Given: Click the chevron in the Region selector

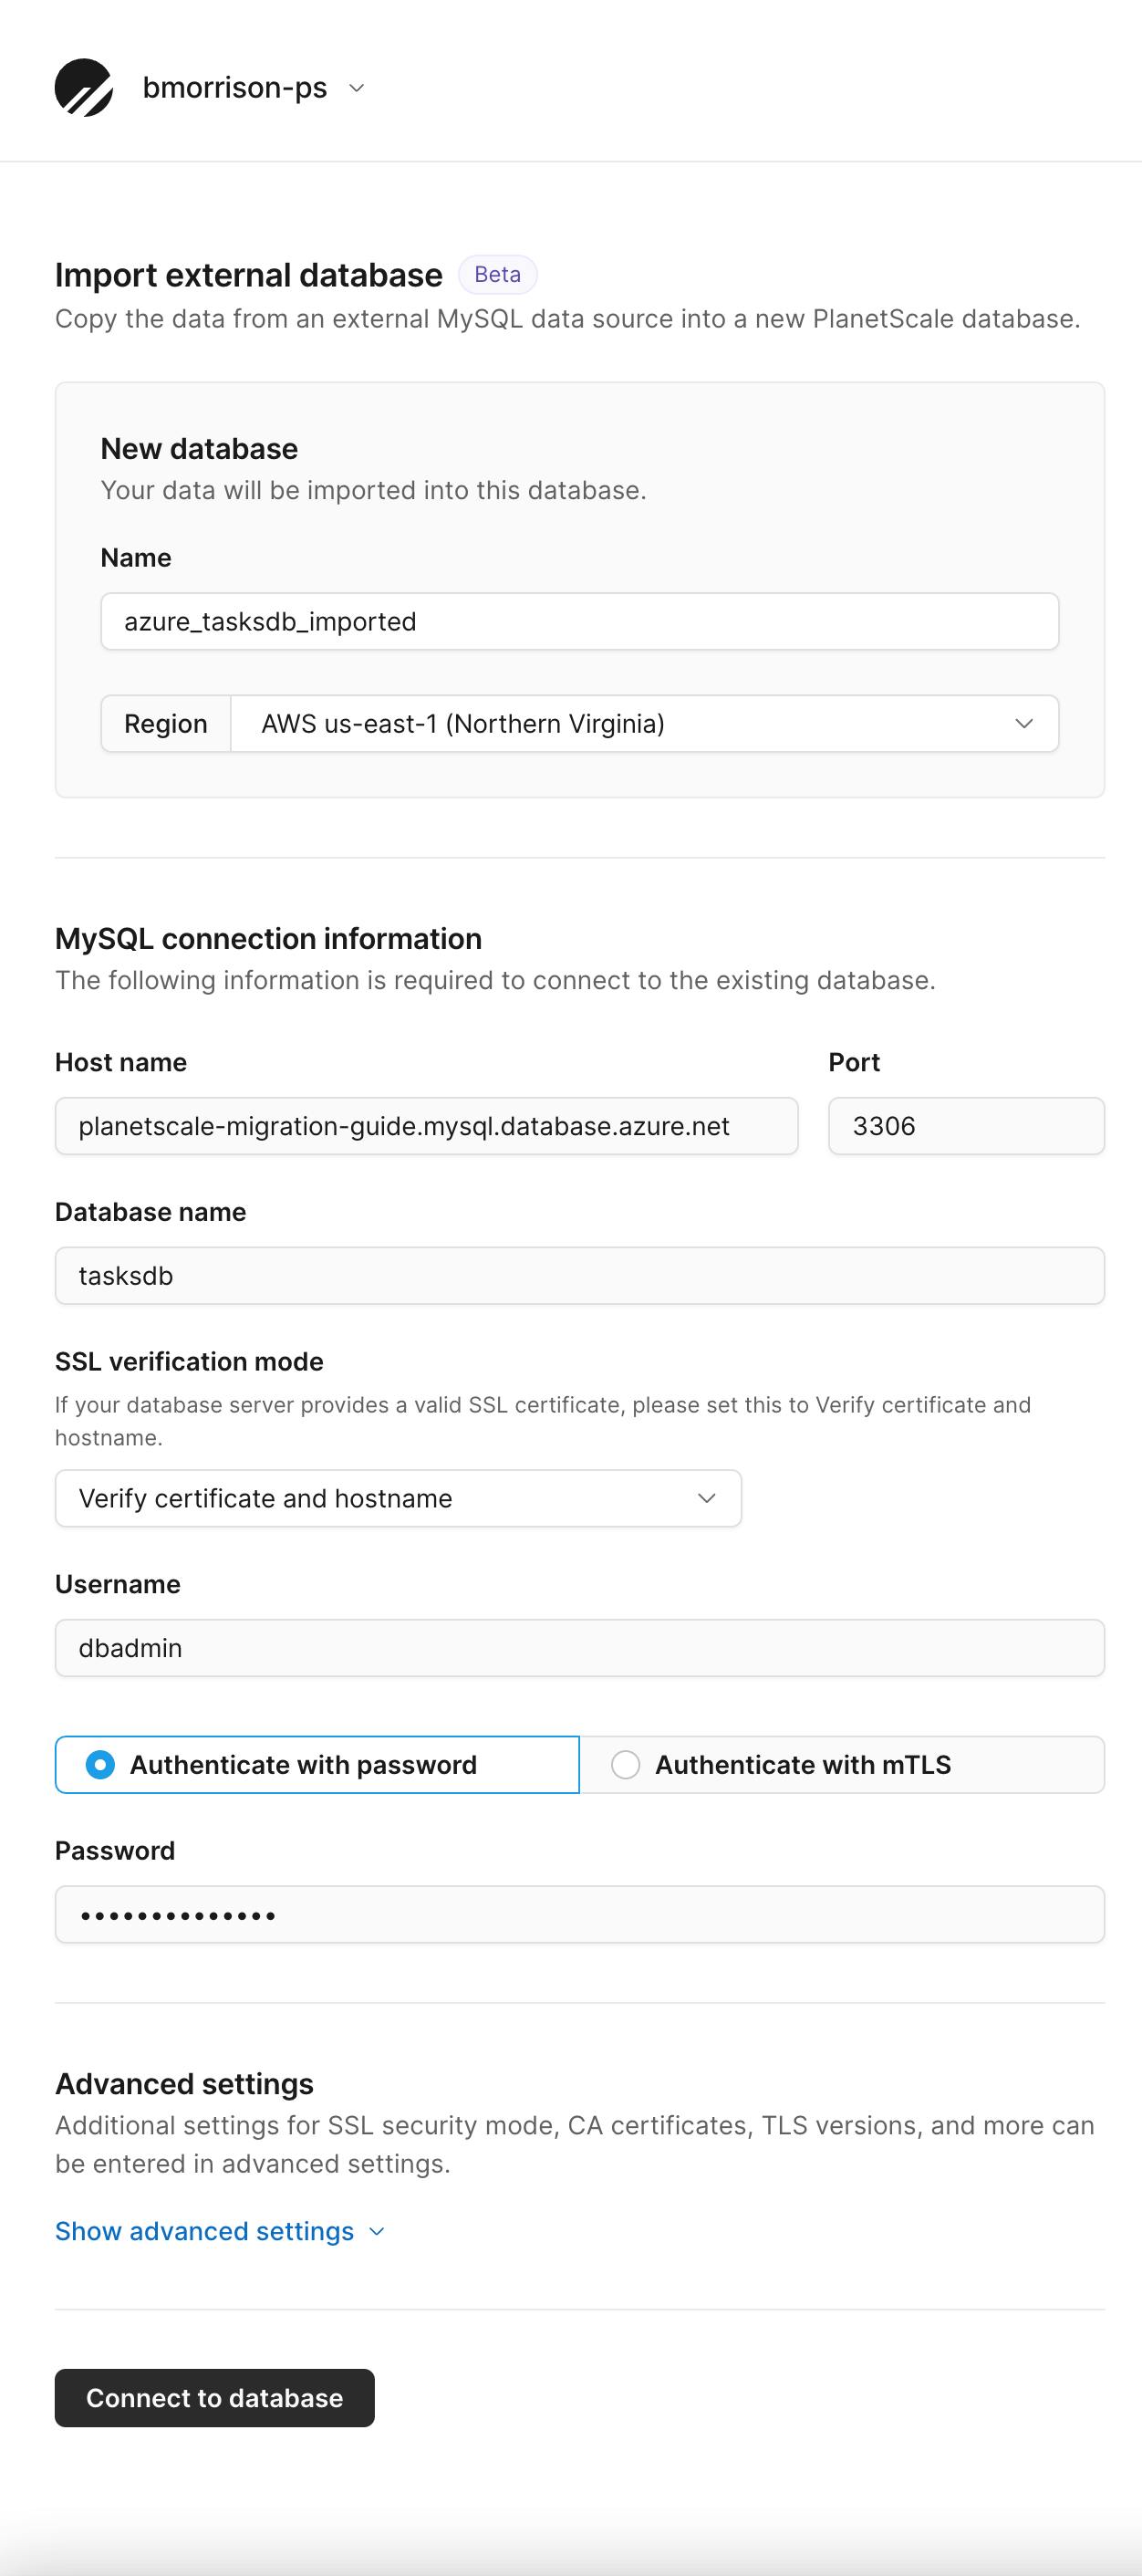Looking at the screenshot, I should coord(1024,723).
